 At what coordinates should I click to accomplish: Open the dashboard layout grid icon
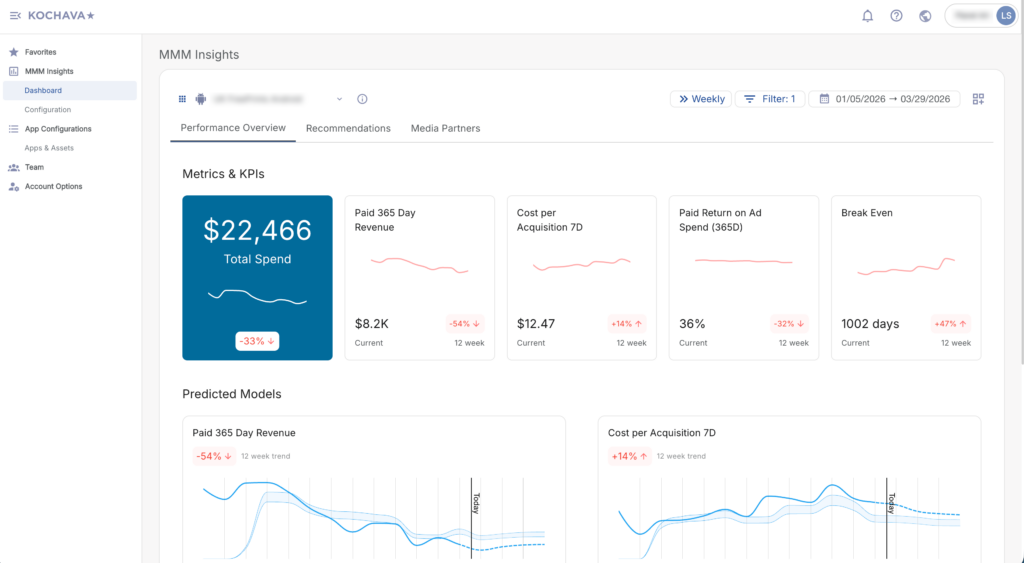coord(978,99)
